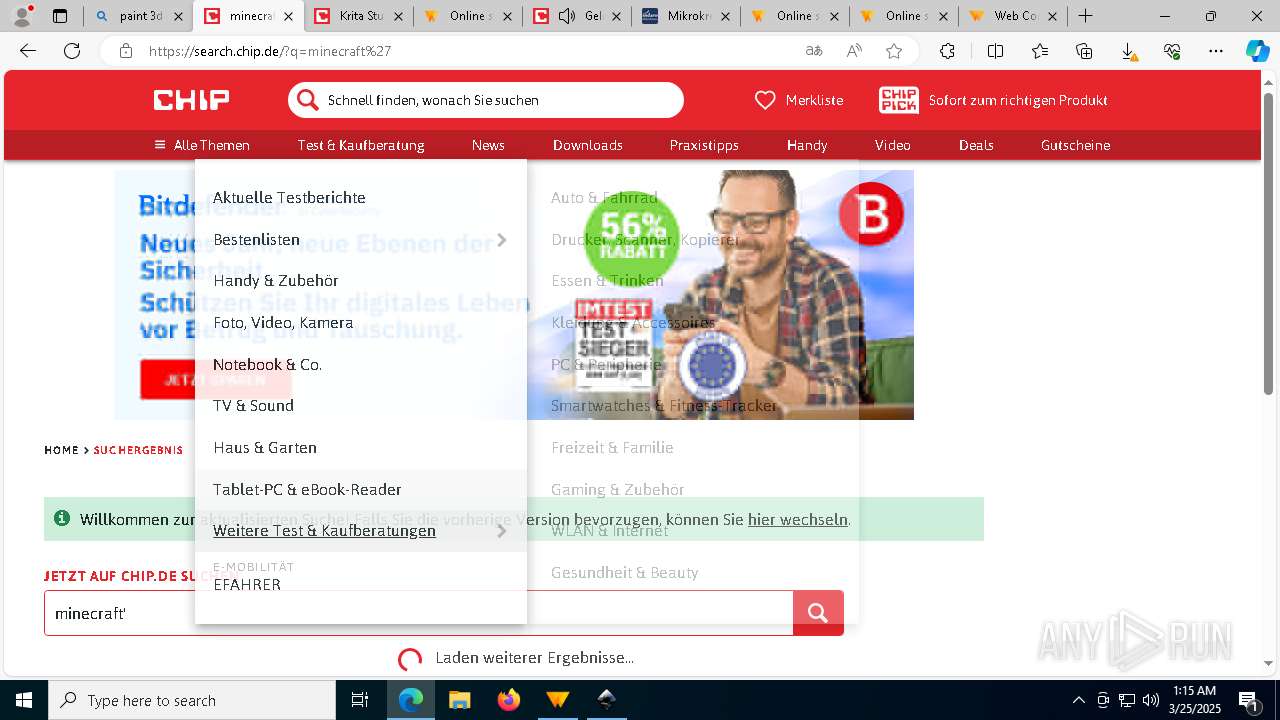
Task: Click the red search button next to minecraft field
Action: 818,613
